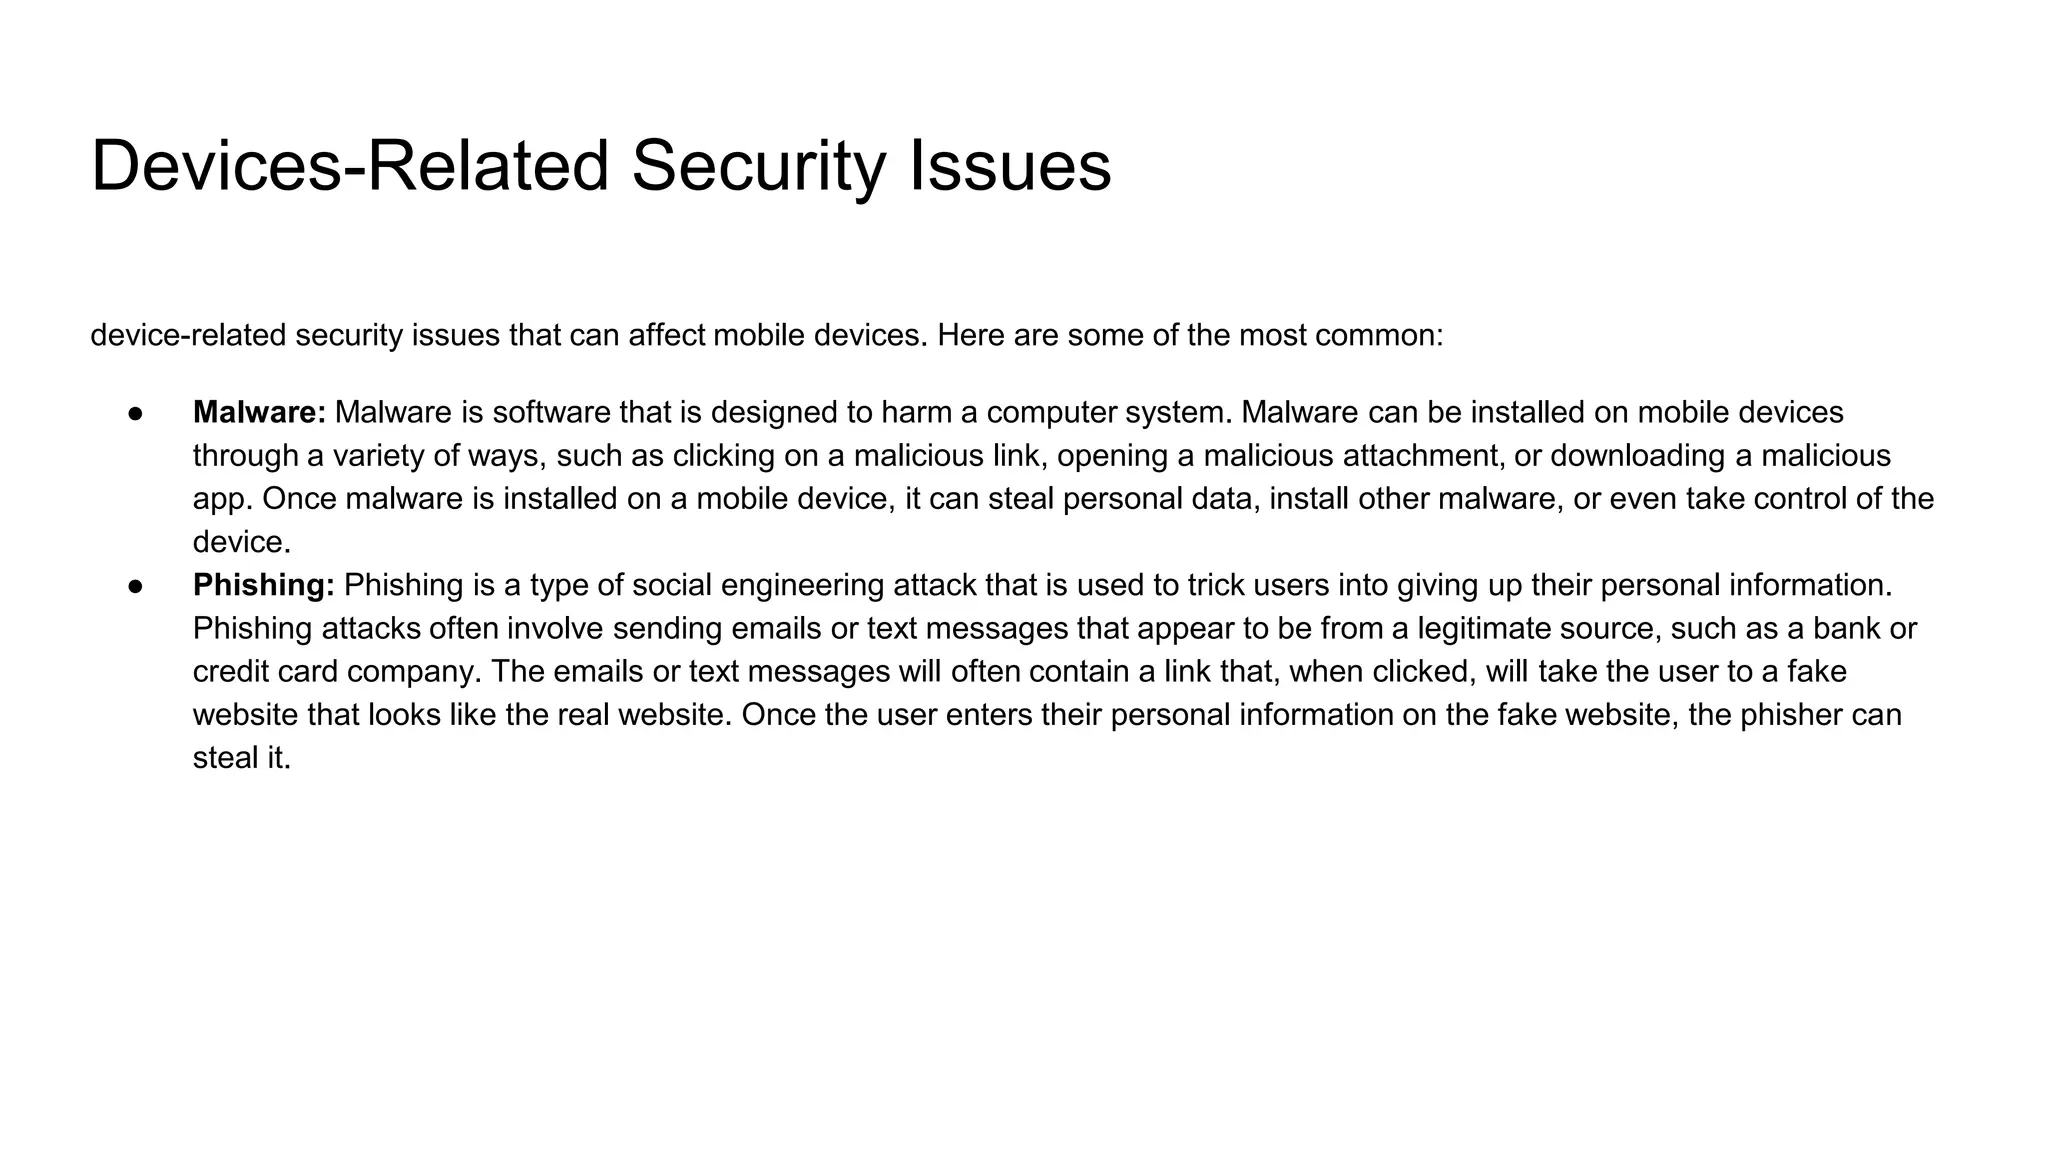Click the line starting 'app. Once malware is installed'
Viewport: 2048px width, 1152px height.
click(x=1063, y=499)
